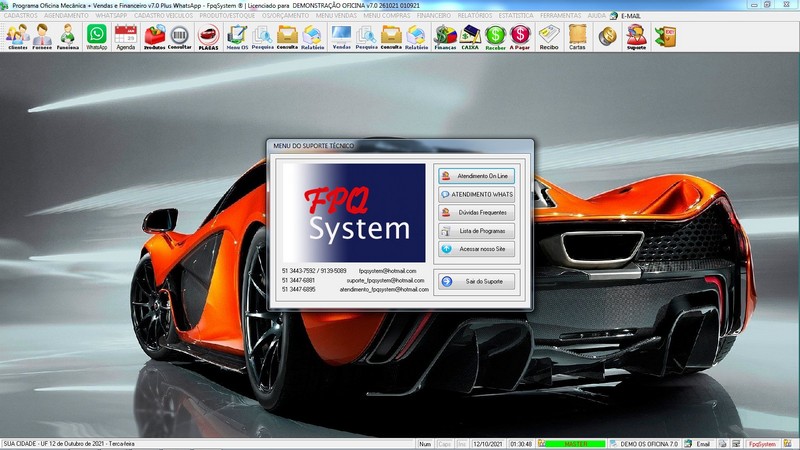This screenshot has height=450, width=800.
Task: Click Email in the status bar
Action: pos(703,443)
